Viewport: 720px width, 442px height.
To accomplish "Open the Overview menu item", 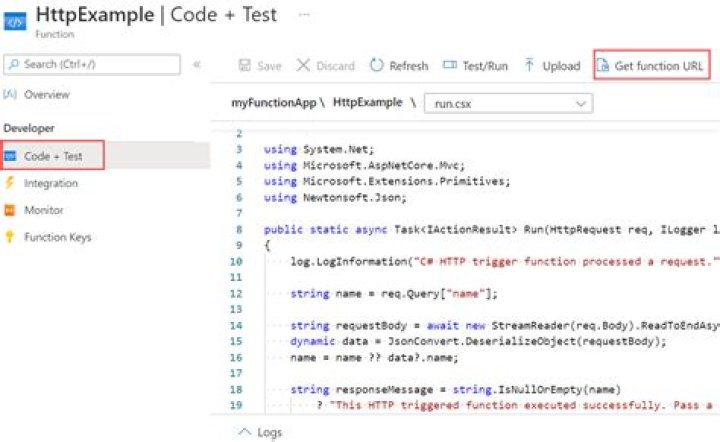I will coord(47,95).
